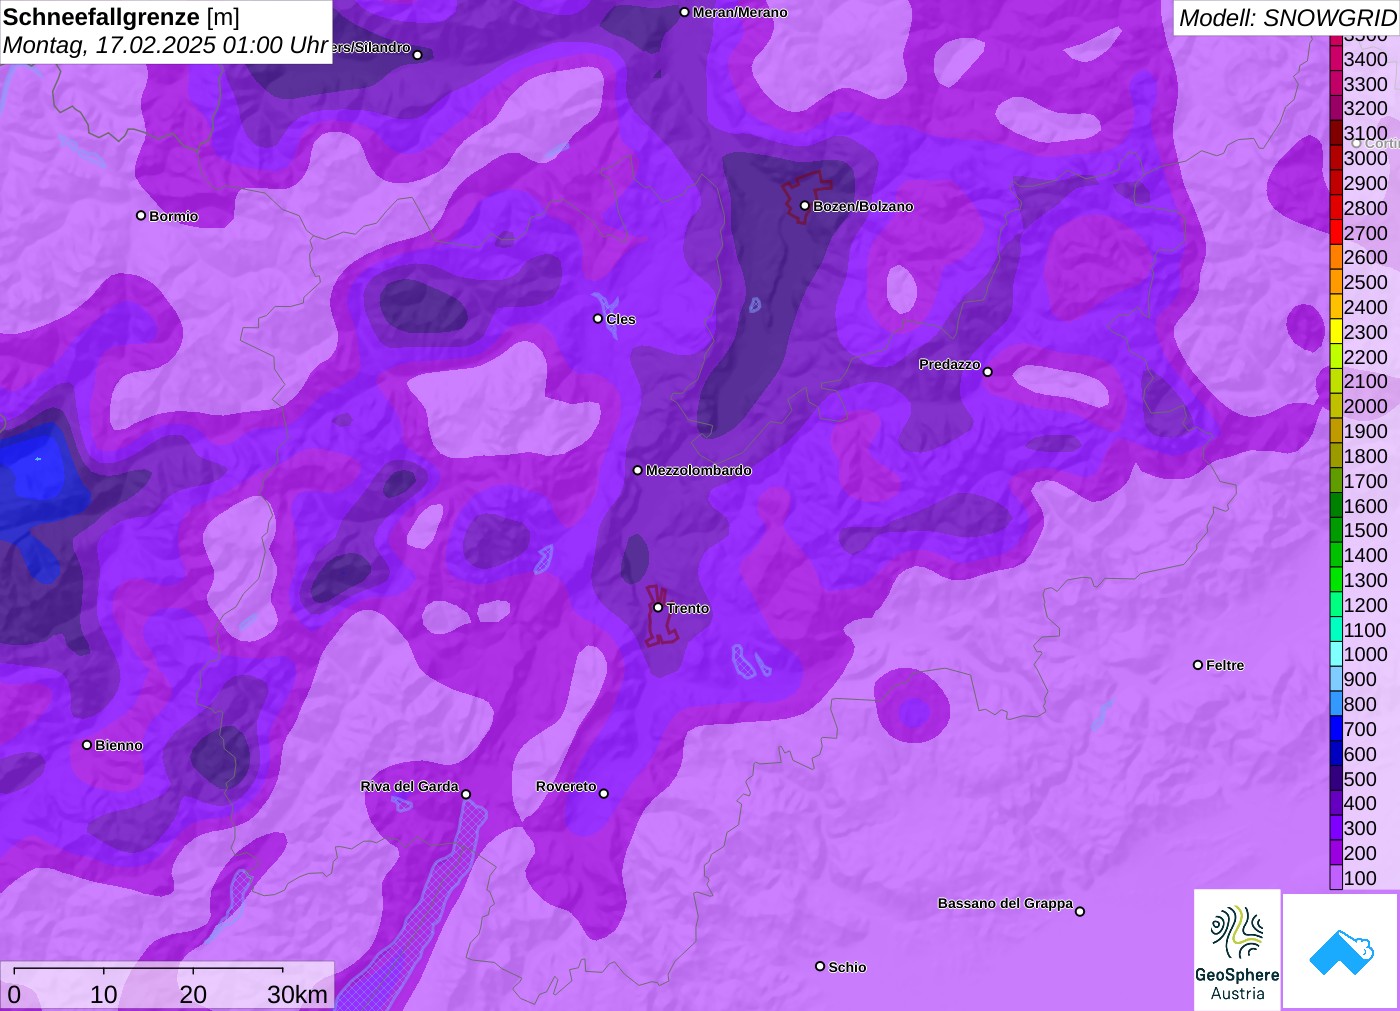Click the Schio city marker
This screenshot has height=1011, width=1400.
[x=820, y=966]
